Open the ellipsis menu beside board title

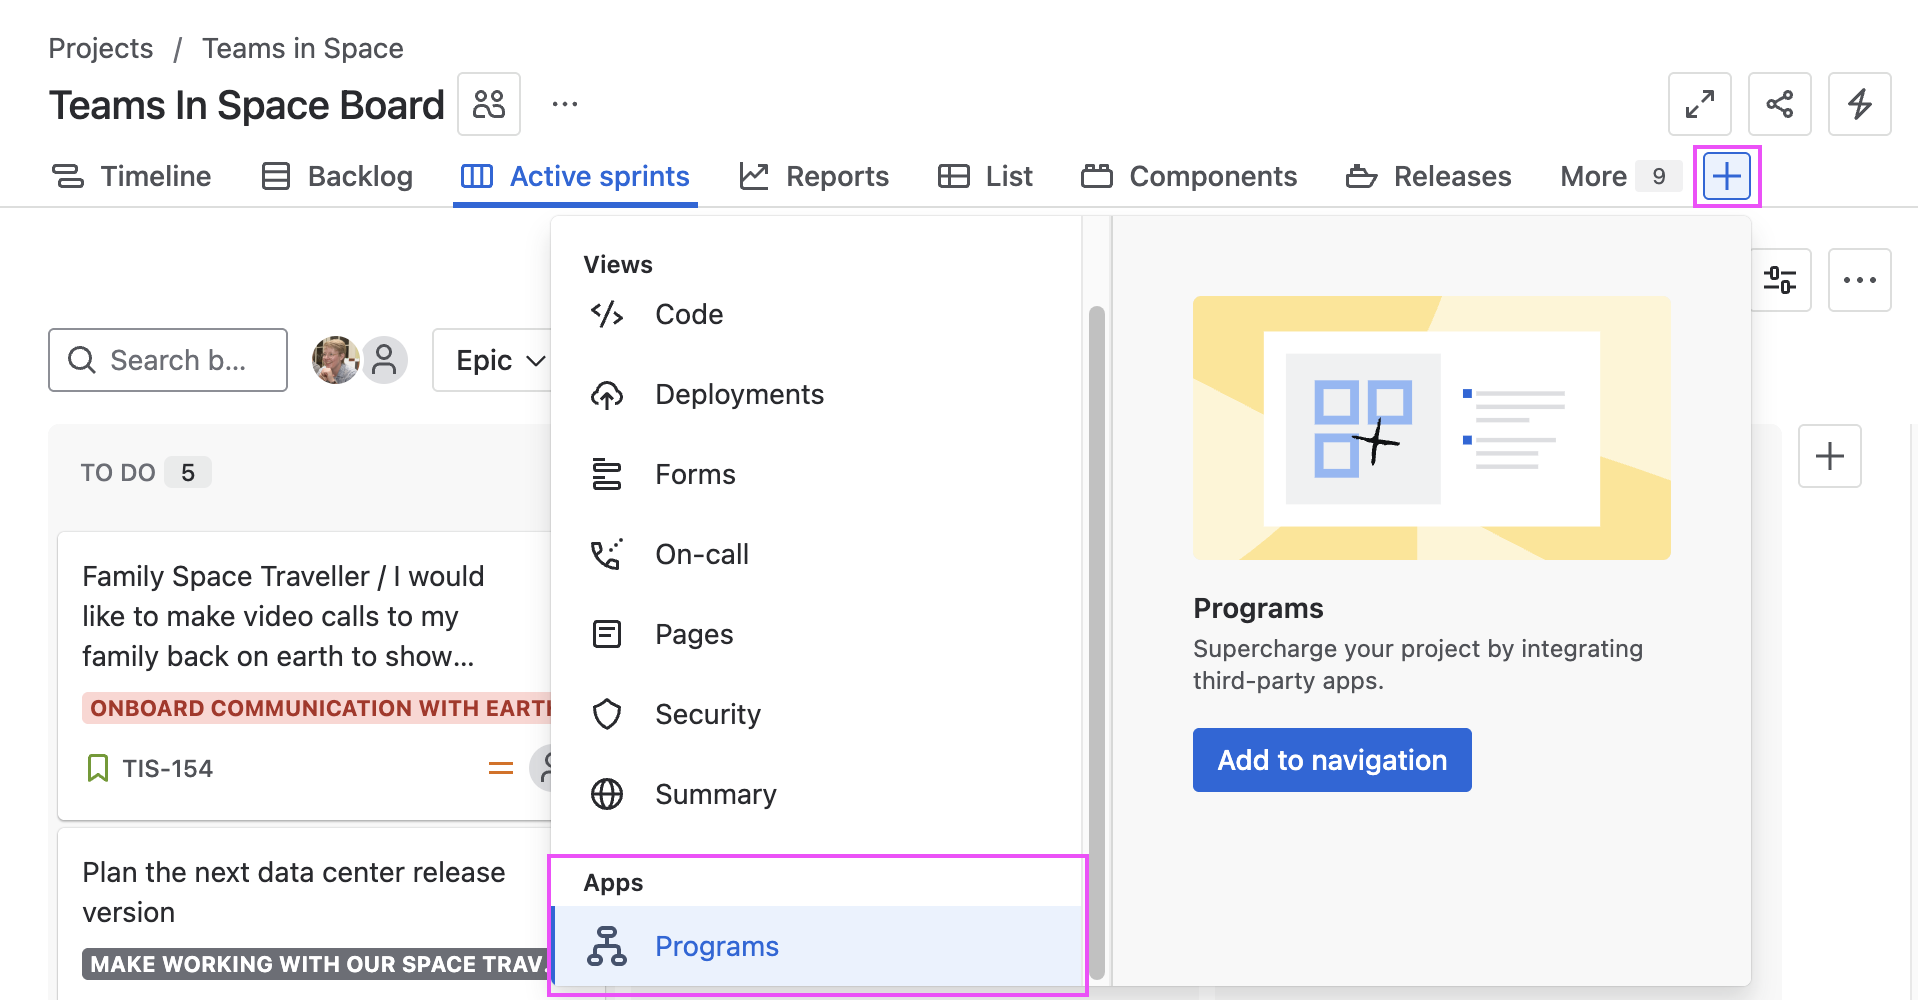(x=565, y=104)
